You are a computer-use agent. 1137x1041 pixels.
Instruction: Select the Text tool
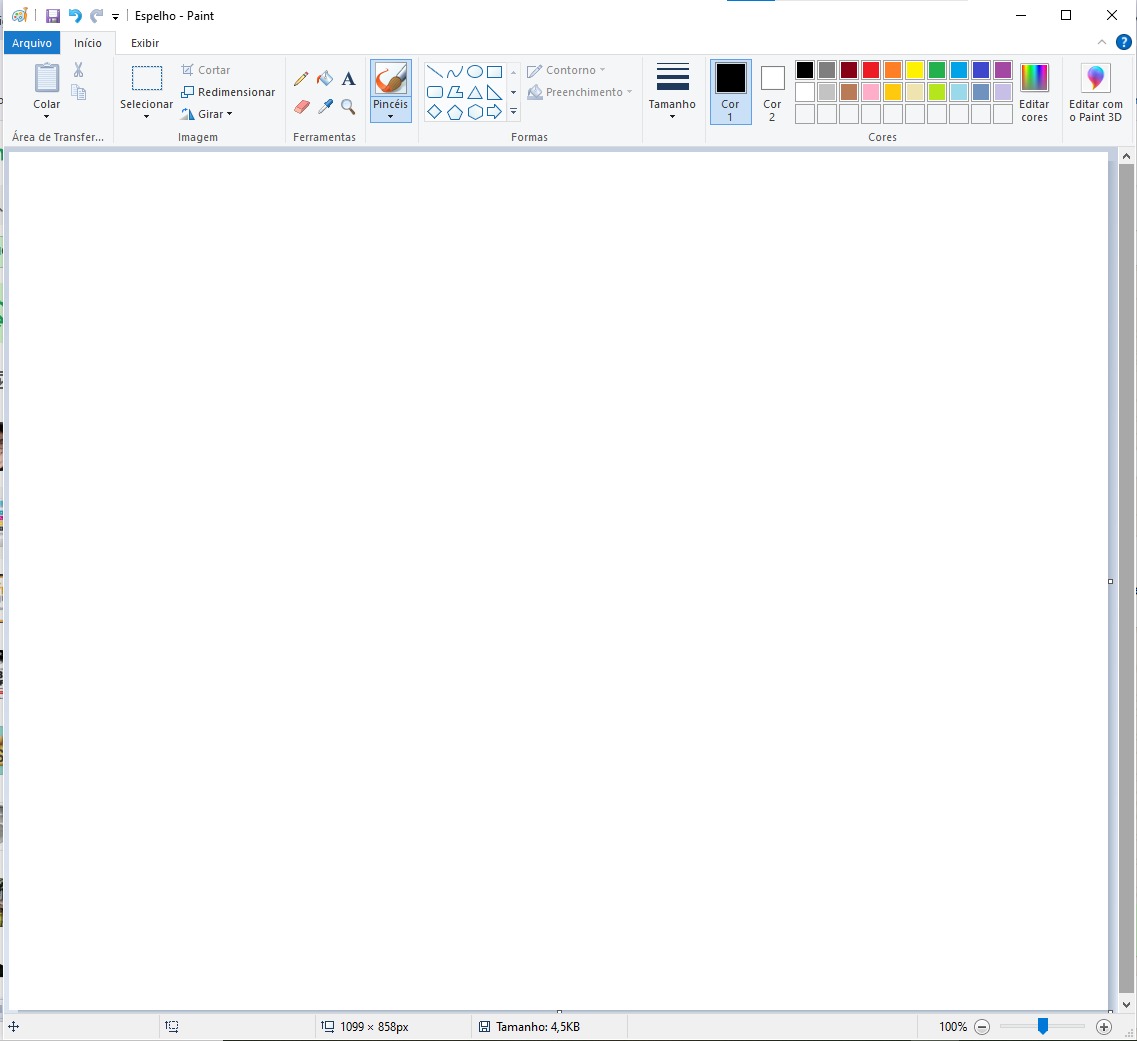348,79
